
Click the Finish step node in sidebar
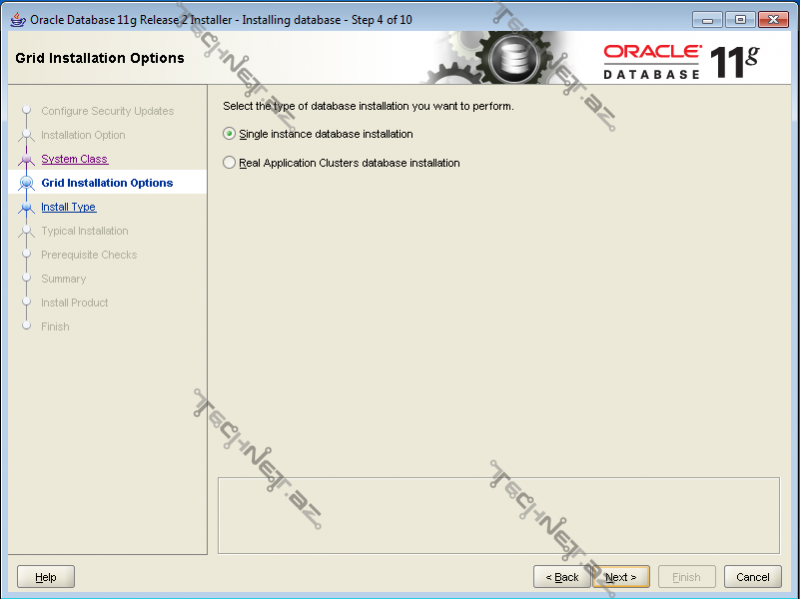(27, 326)
